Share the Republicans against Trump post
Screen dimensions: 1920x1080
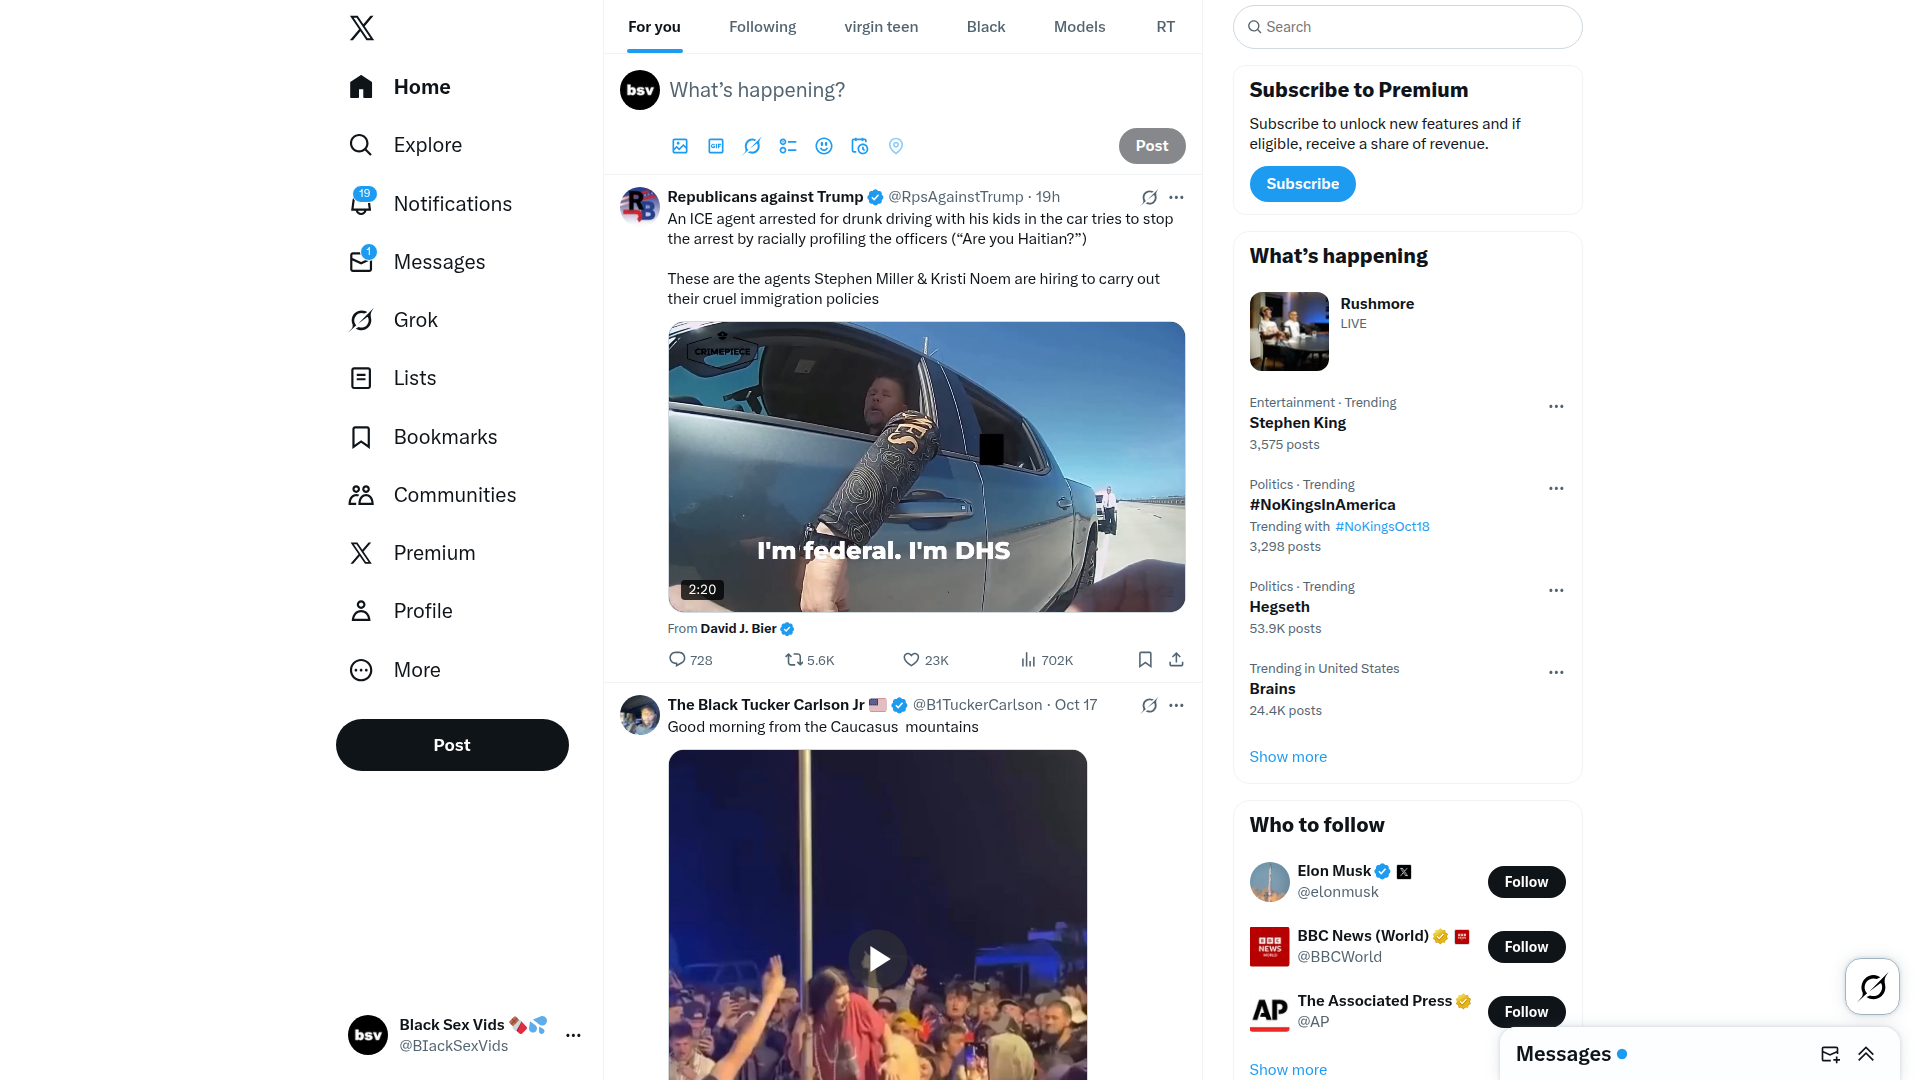point(1176,660)
